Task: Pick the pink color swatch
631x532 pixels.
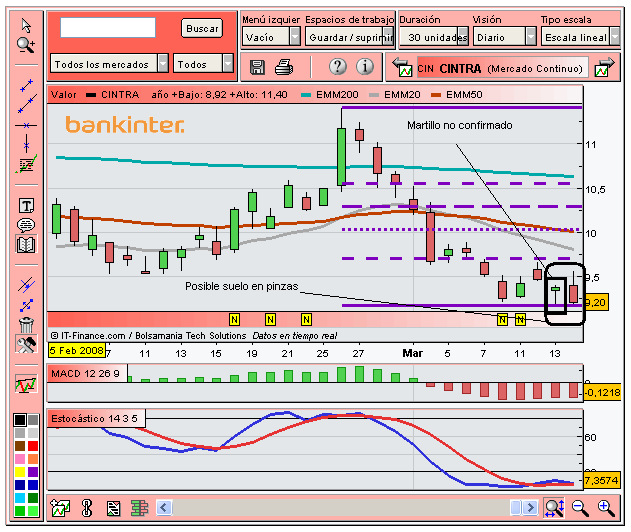Action: coord(20,459)
